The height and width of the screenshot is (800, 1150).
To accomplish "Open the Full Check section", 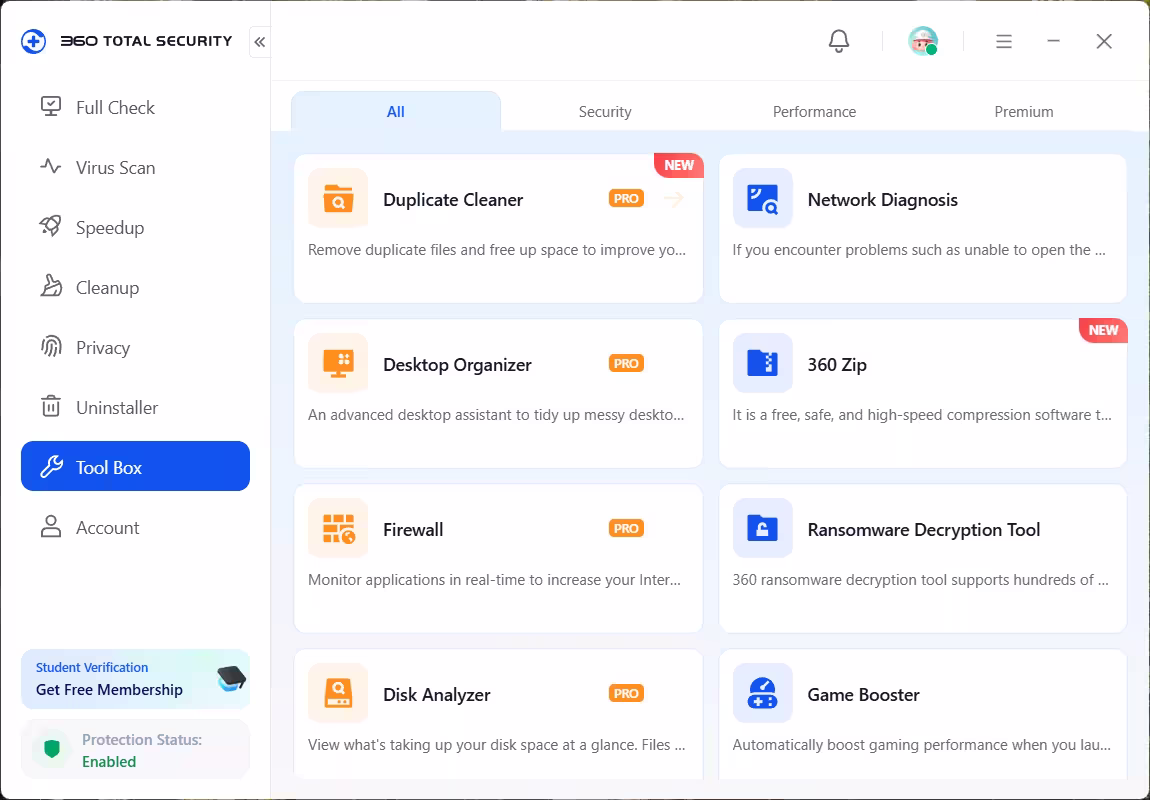I will point(135,107).
